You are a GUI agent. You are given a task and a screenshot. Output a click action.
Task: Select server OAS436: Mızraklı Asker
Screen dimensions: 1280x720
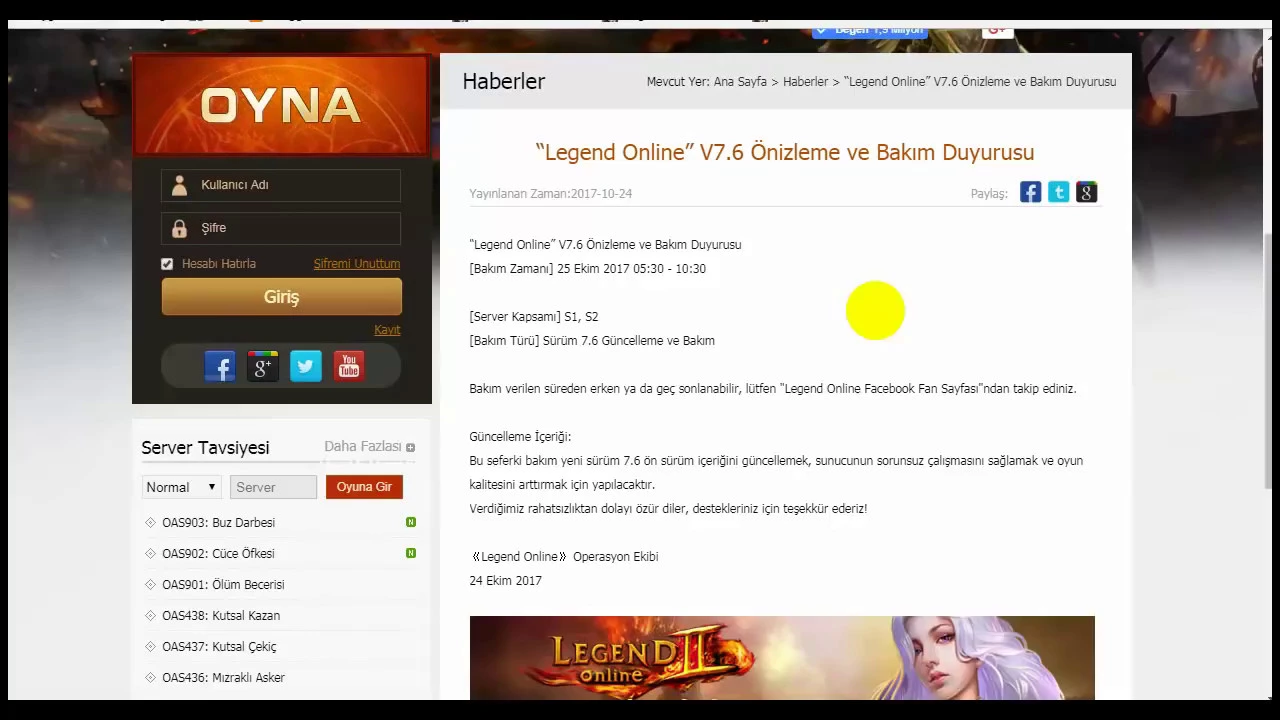pyautogui.click(x=223, y=678)
